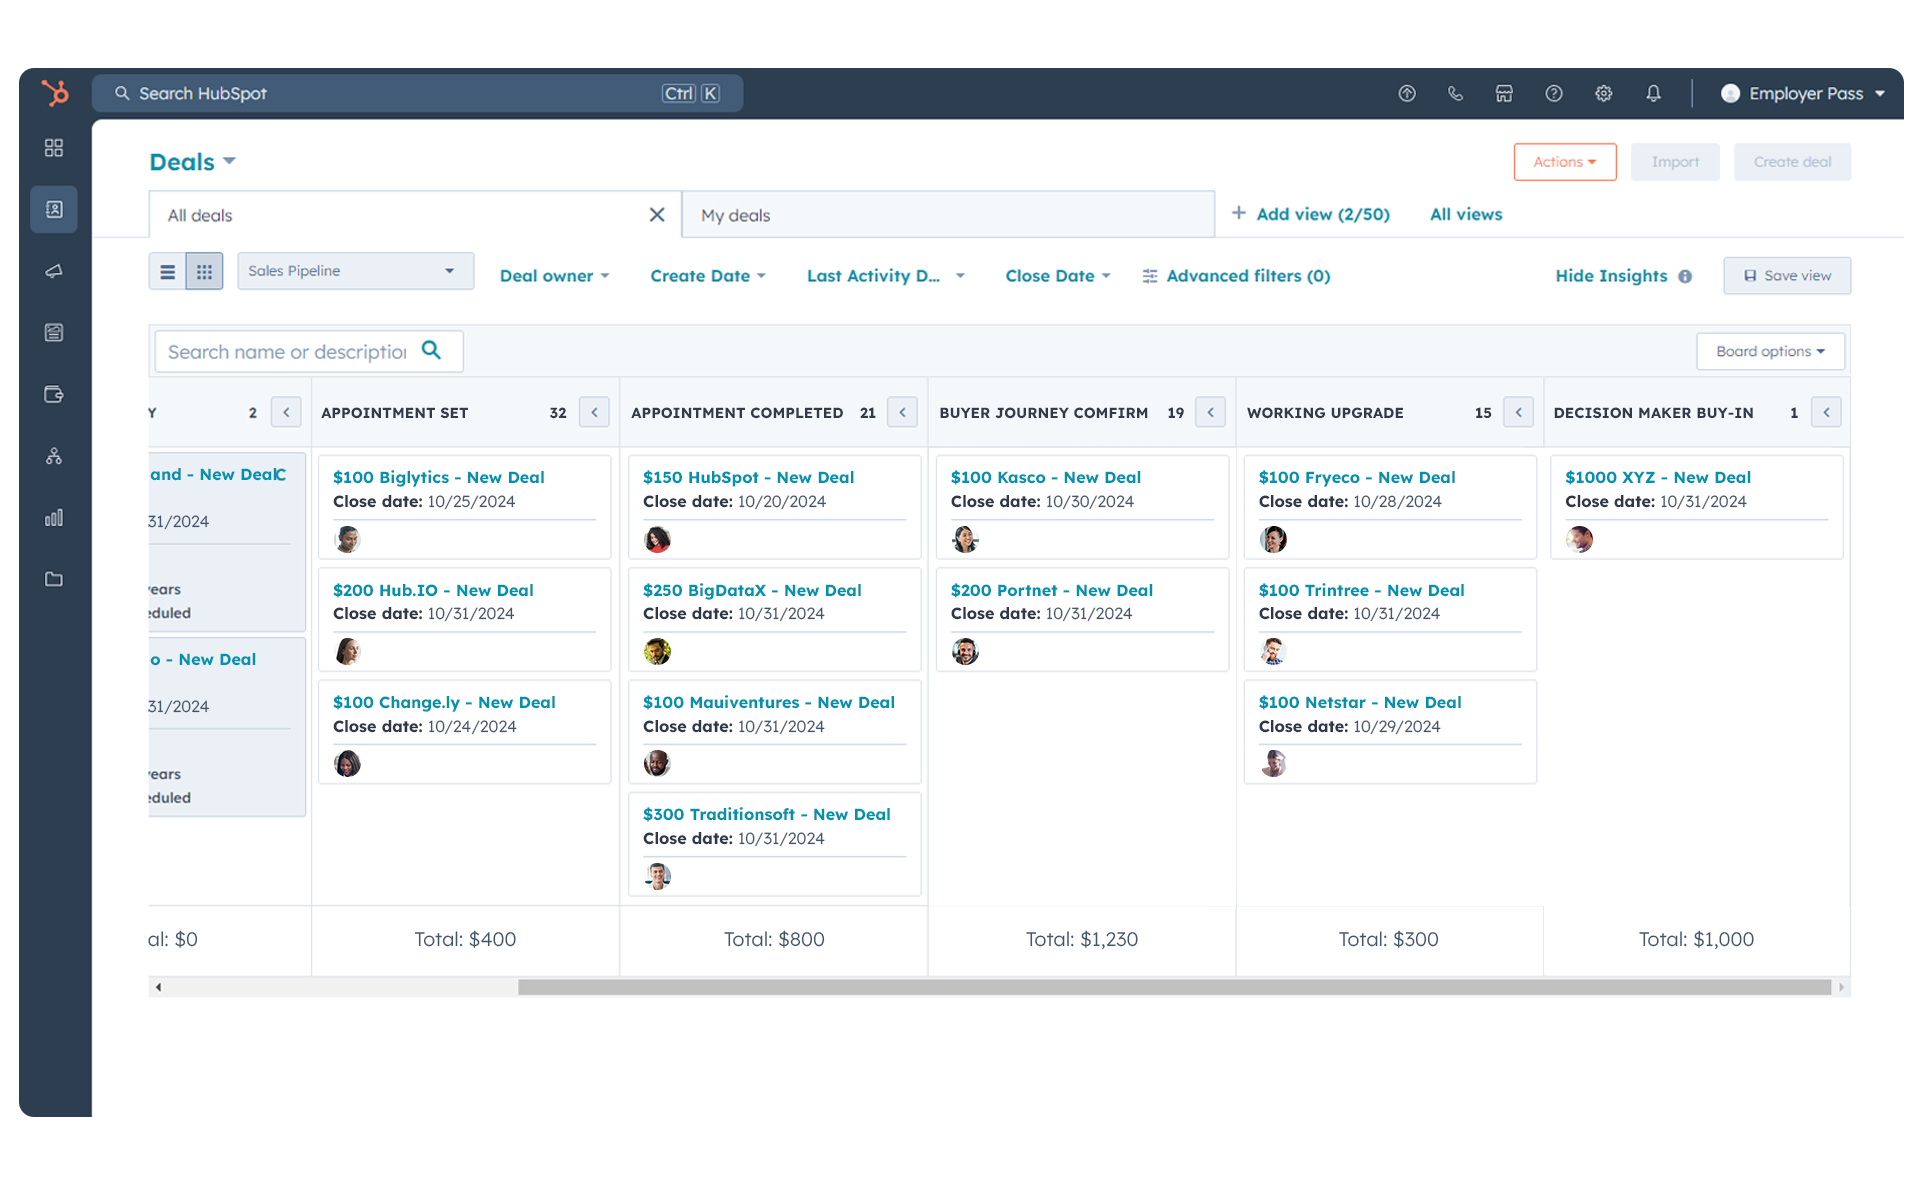1920x1200 pixels.
Task: Open the Actions dropdown button
Action: point(1565,162)
